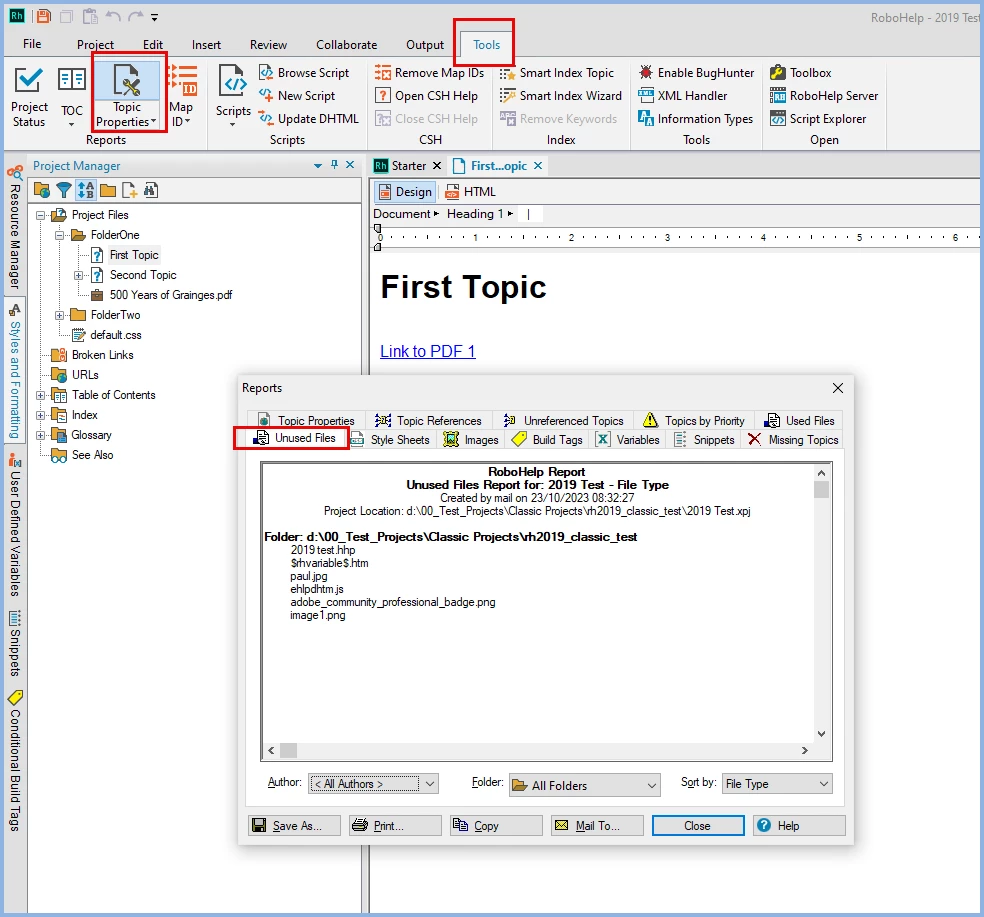The image size is (984, 917).
Task: Expand the Second Topic tree node
Action: coord(78,276)
